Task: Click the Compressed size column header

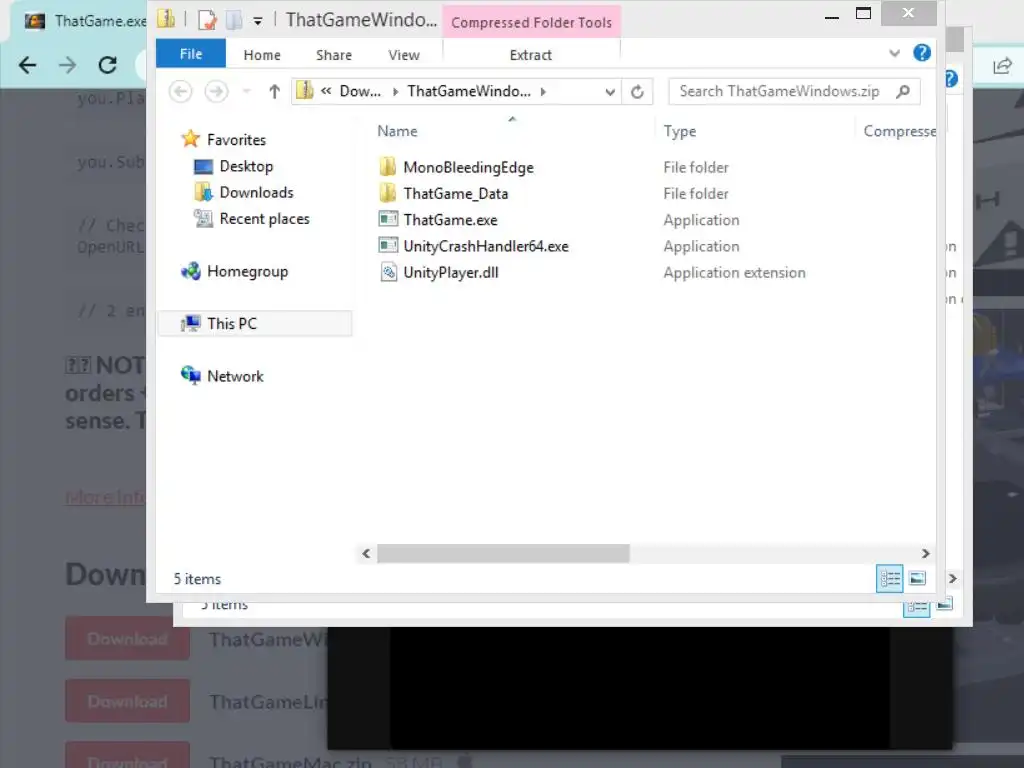Action: coord(899,131)
